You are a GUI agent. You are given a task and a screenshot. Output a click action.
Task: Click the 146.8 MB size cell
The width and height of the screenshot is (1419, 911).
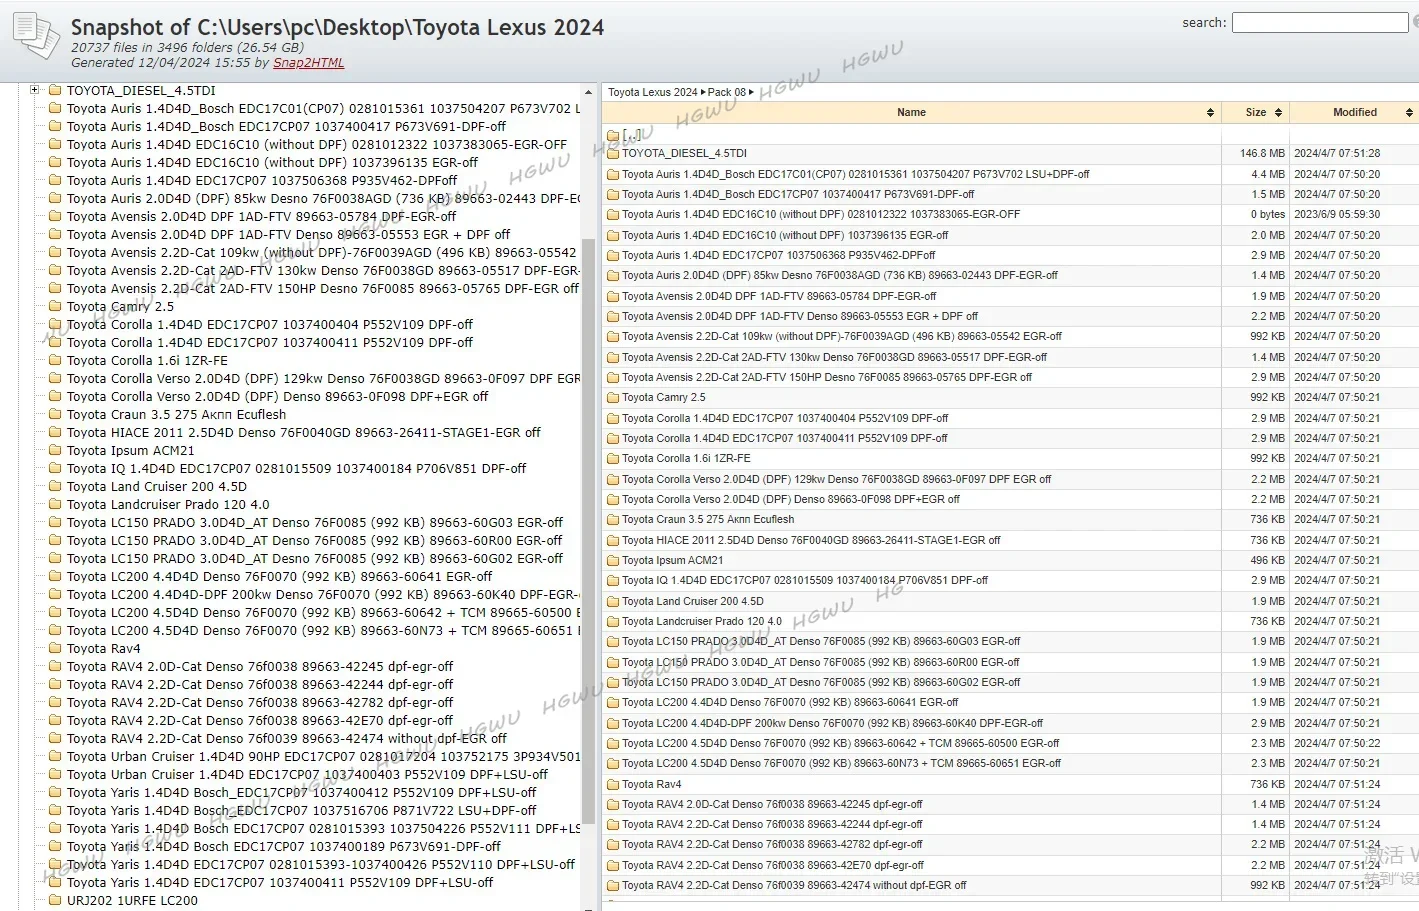(1262, 154)
